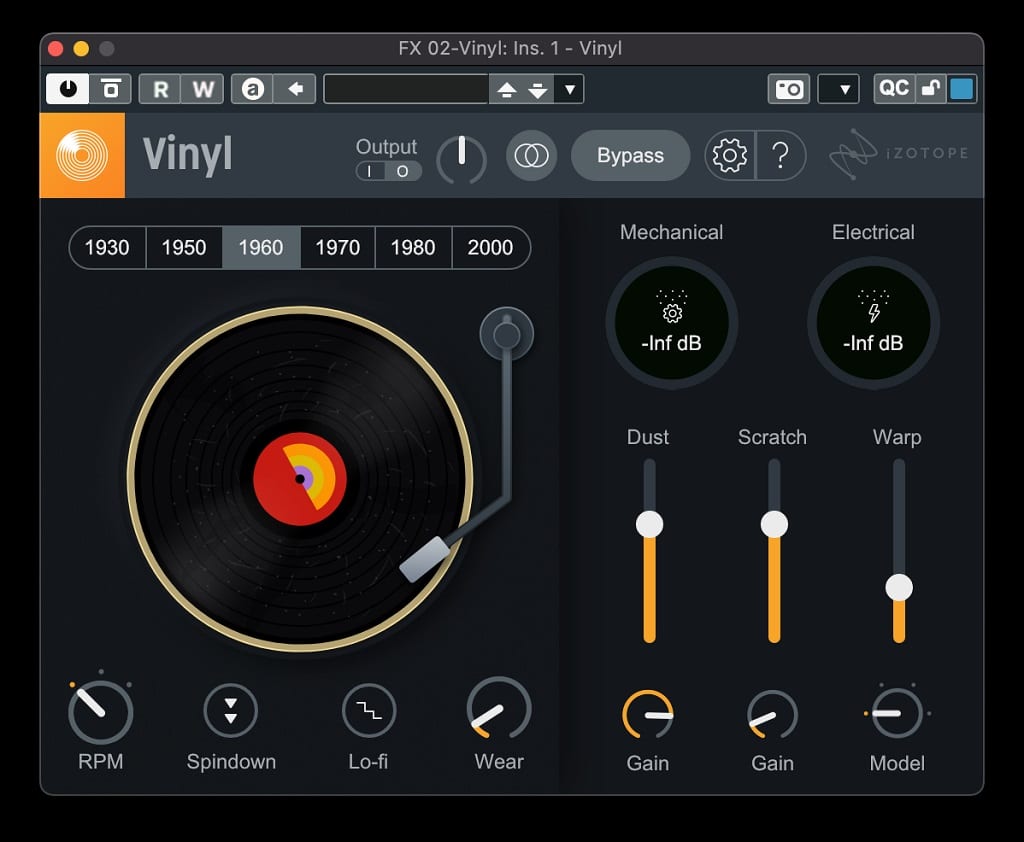This screenshot has height=842, width=1024.
Task: Minimize the Vinyl plugin window
Action: tap(81, 49)
